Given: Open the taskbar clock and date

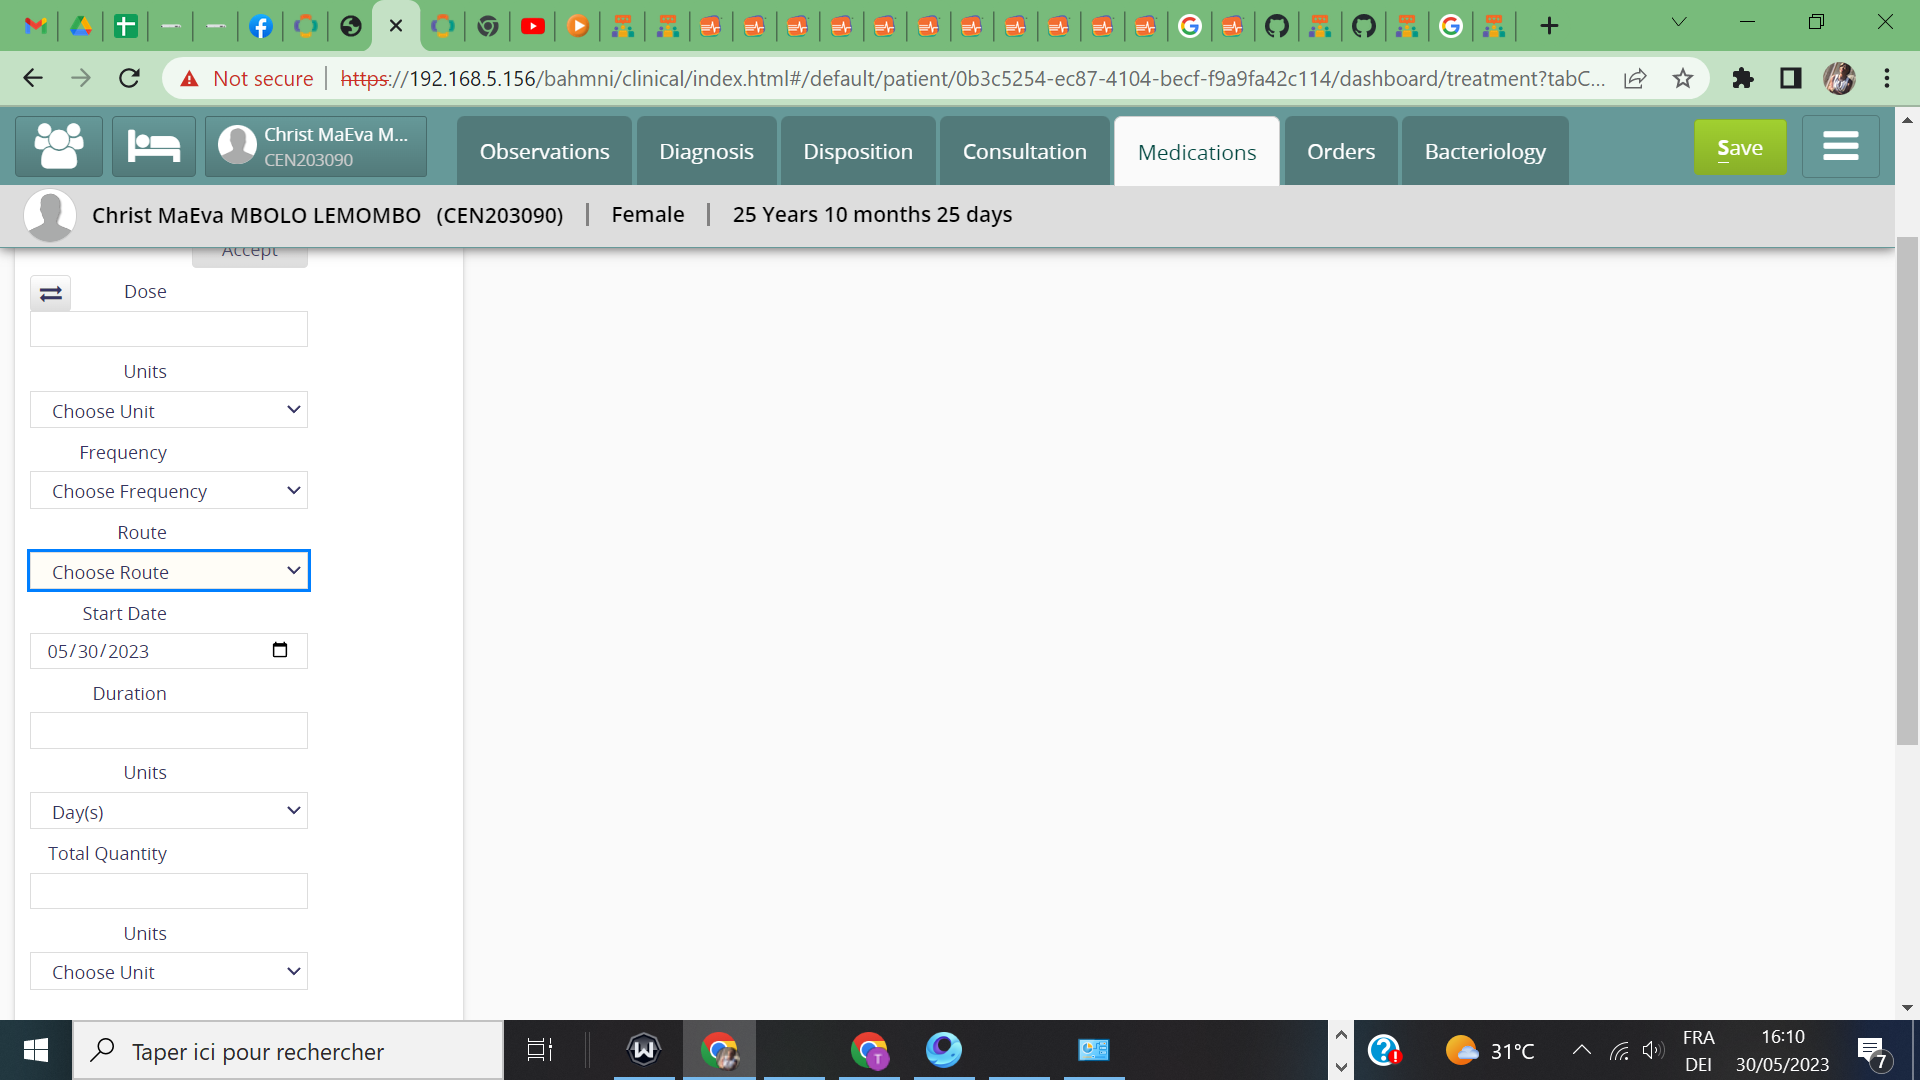Looking at the screenshot, I should 1782,1050.
